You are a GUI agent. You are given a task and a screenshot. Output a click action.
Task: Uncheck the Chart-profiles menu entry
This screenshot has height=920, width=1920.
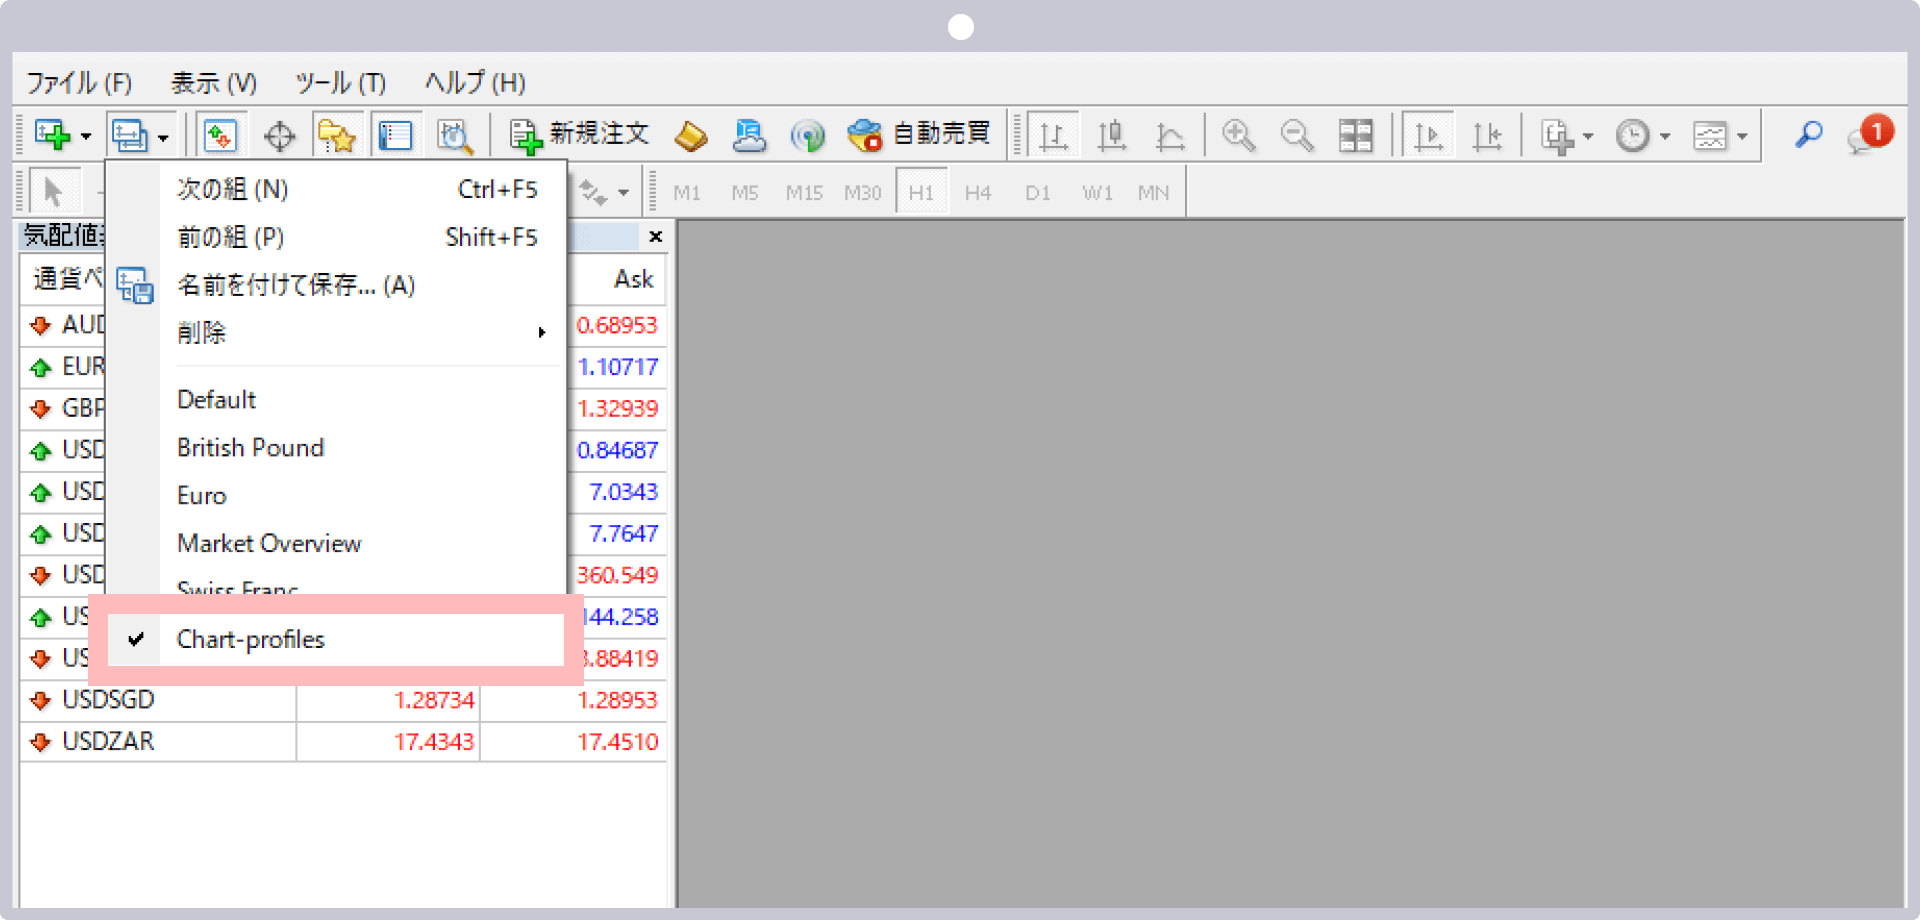click(x=250, y=639)
